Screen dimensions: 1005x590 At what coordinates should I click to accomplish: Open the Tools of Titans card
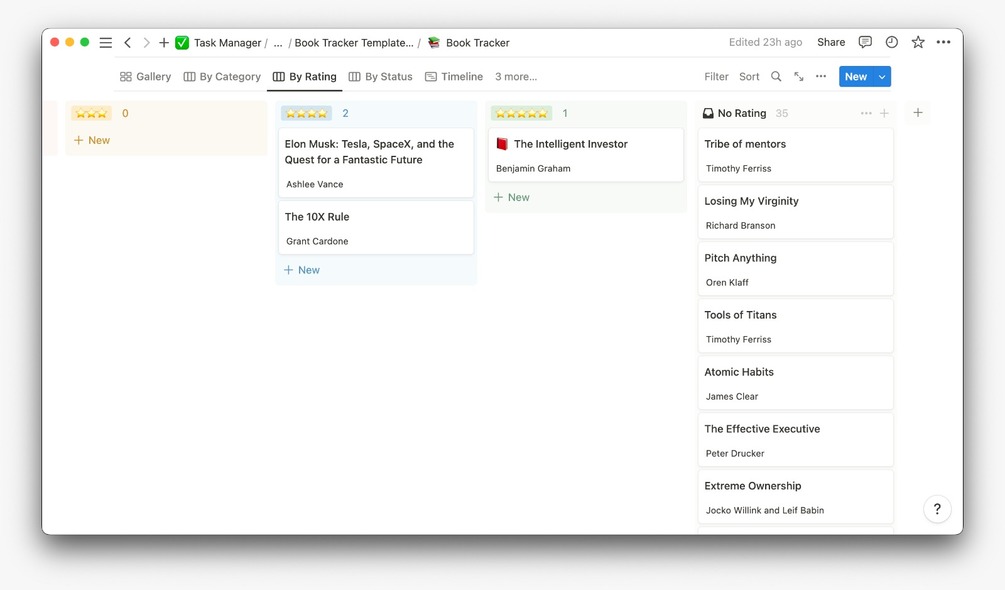click(x=795, y=326)
